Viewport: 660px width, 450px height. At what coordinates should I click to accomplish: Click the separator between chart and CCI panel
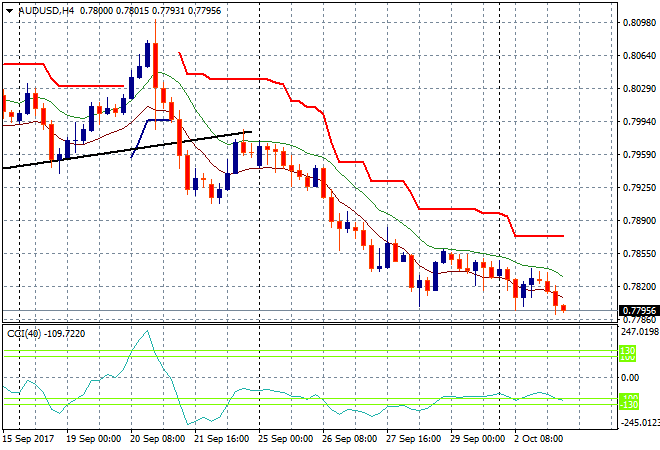pos(310,323)
